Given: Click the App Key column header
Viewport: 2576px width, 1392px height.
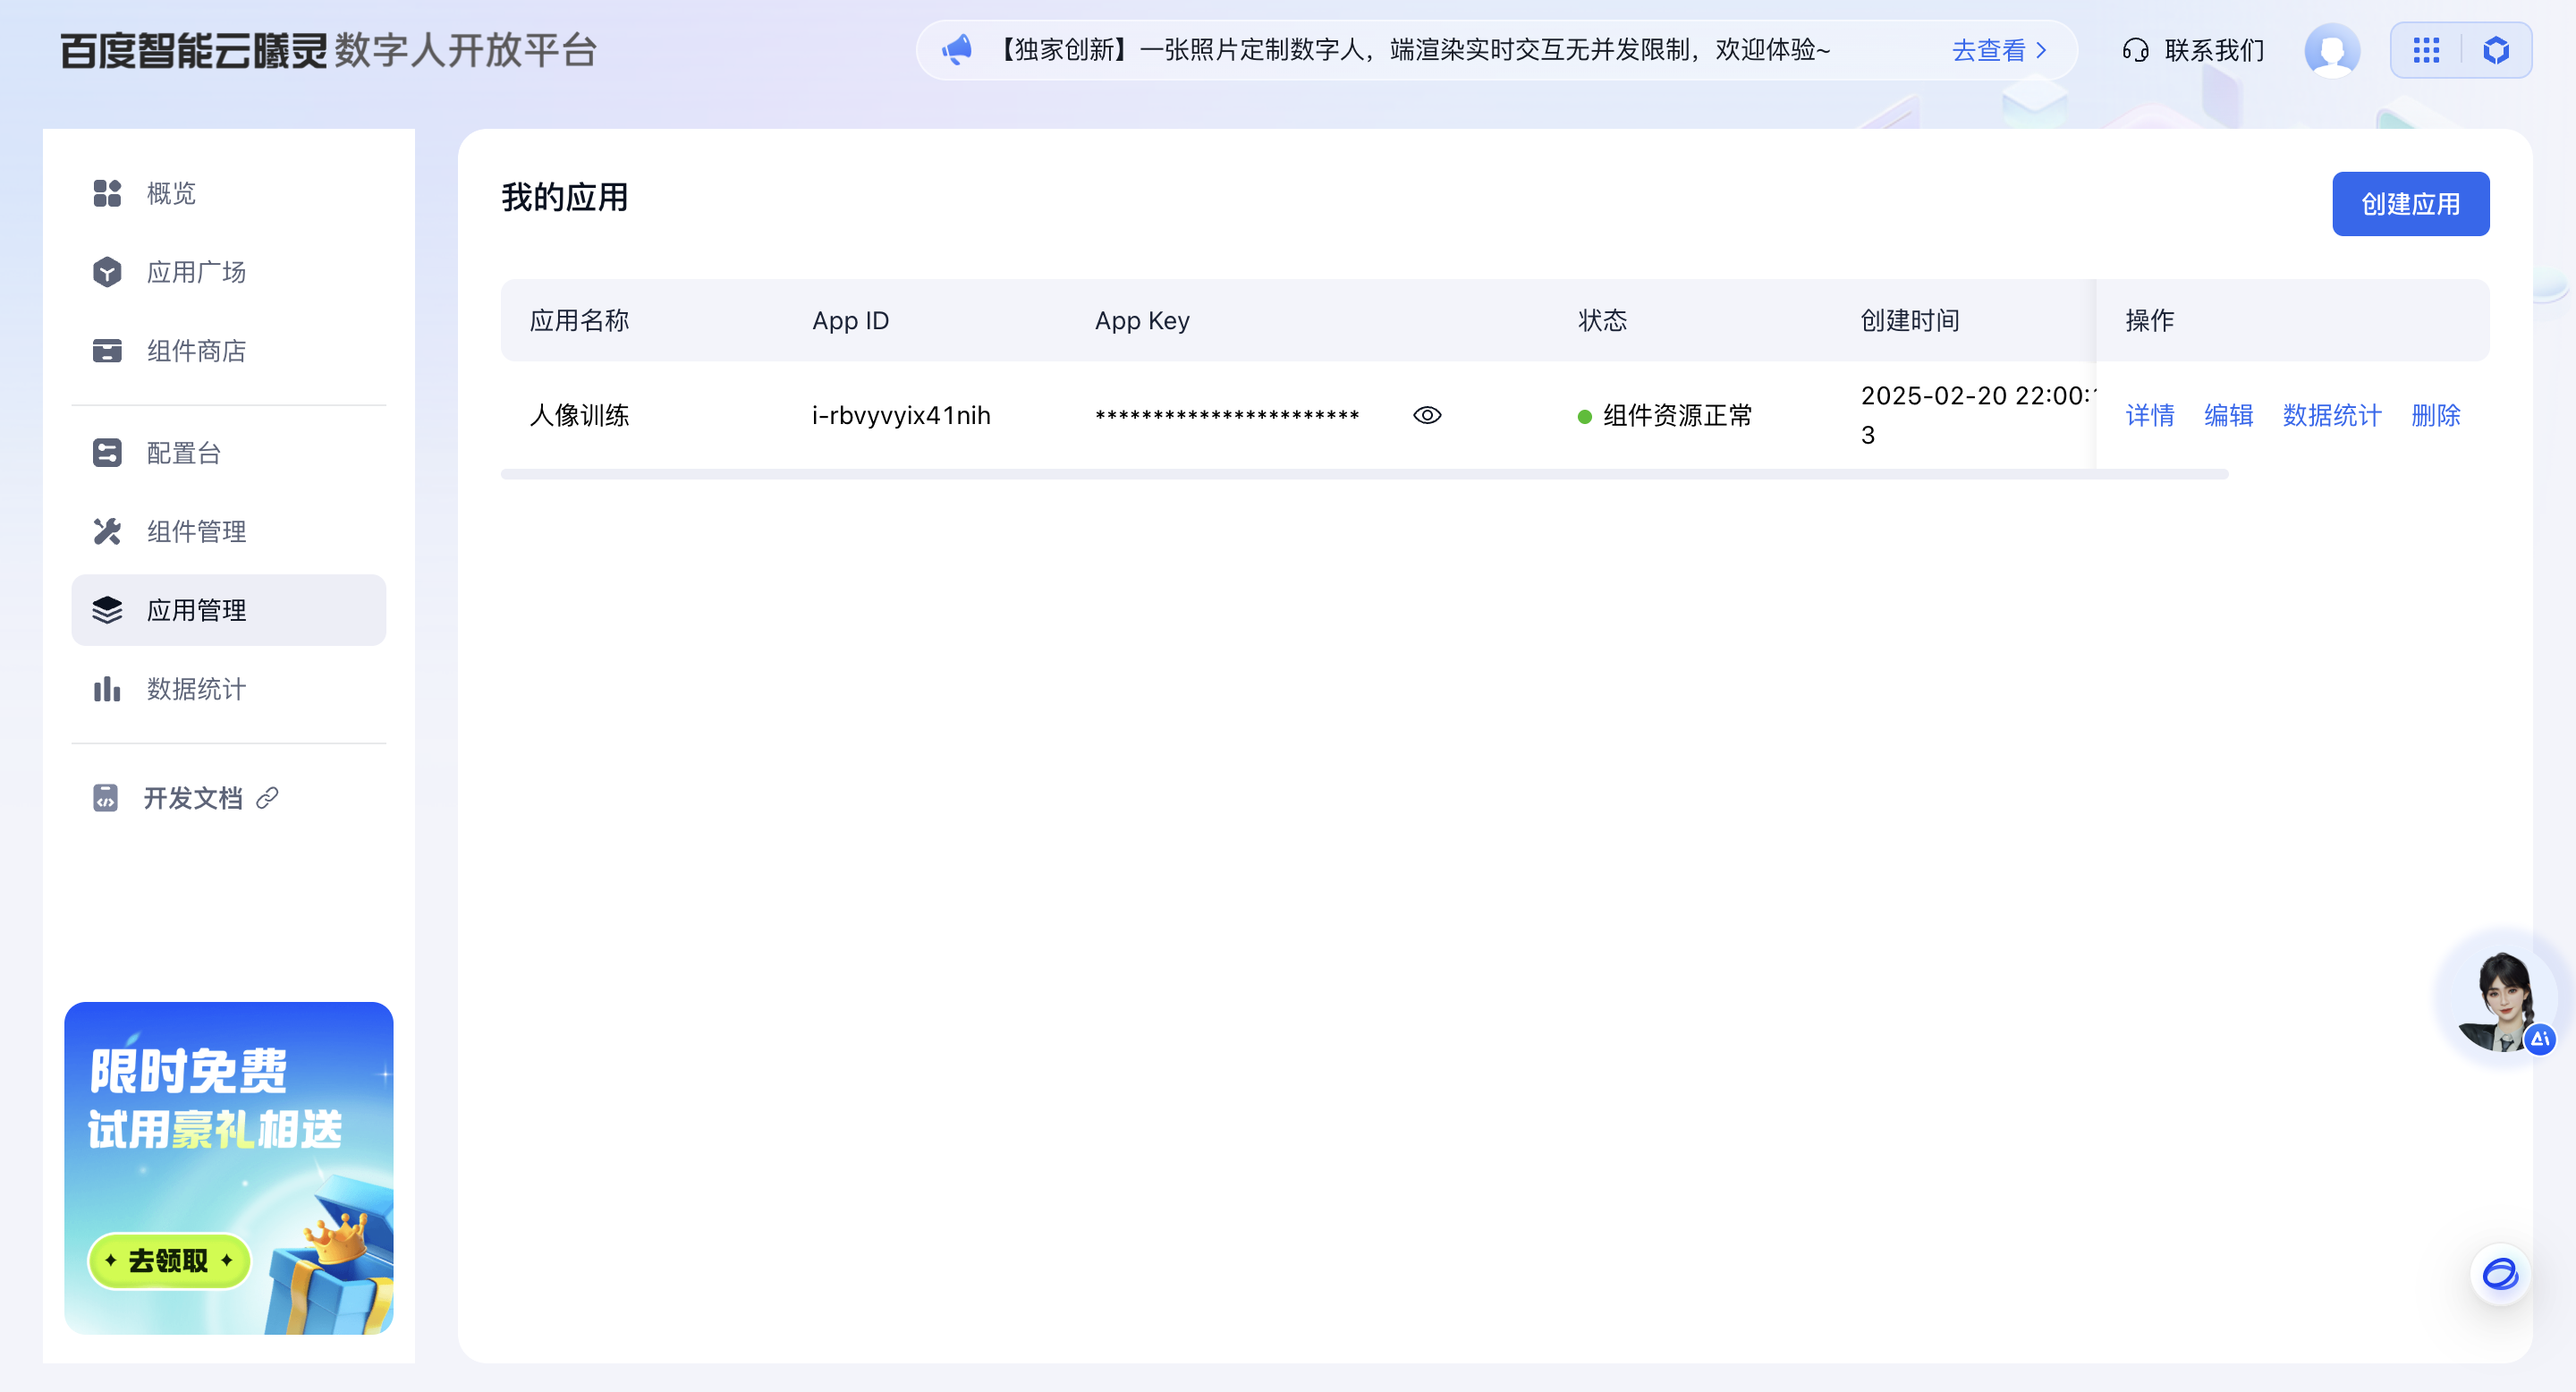Looking at the screenshot, I should point(1142,320).
